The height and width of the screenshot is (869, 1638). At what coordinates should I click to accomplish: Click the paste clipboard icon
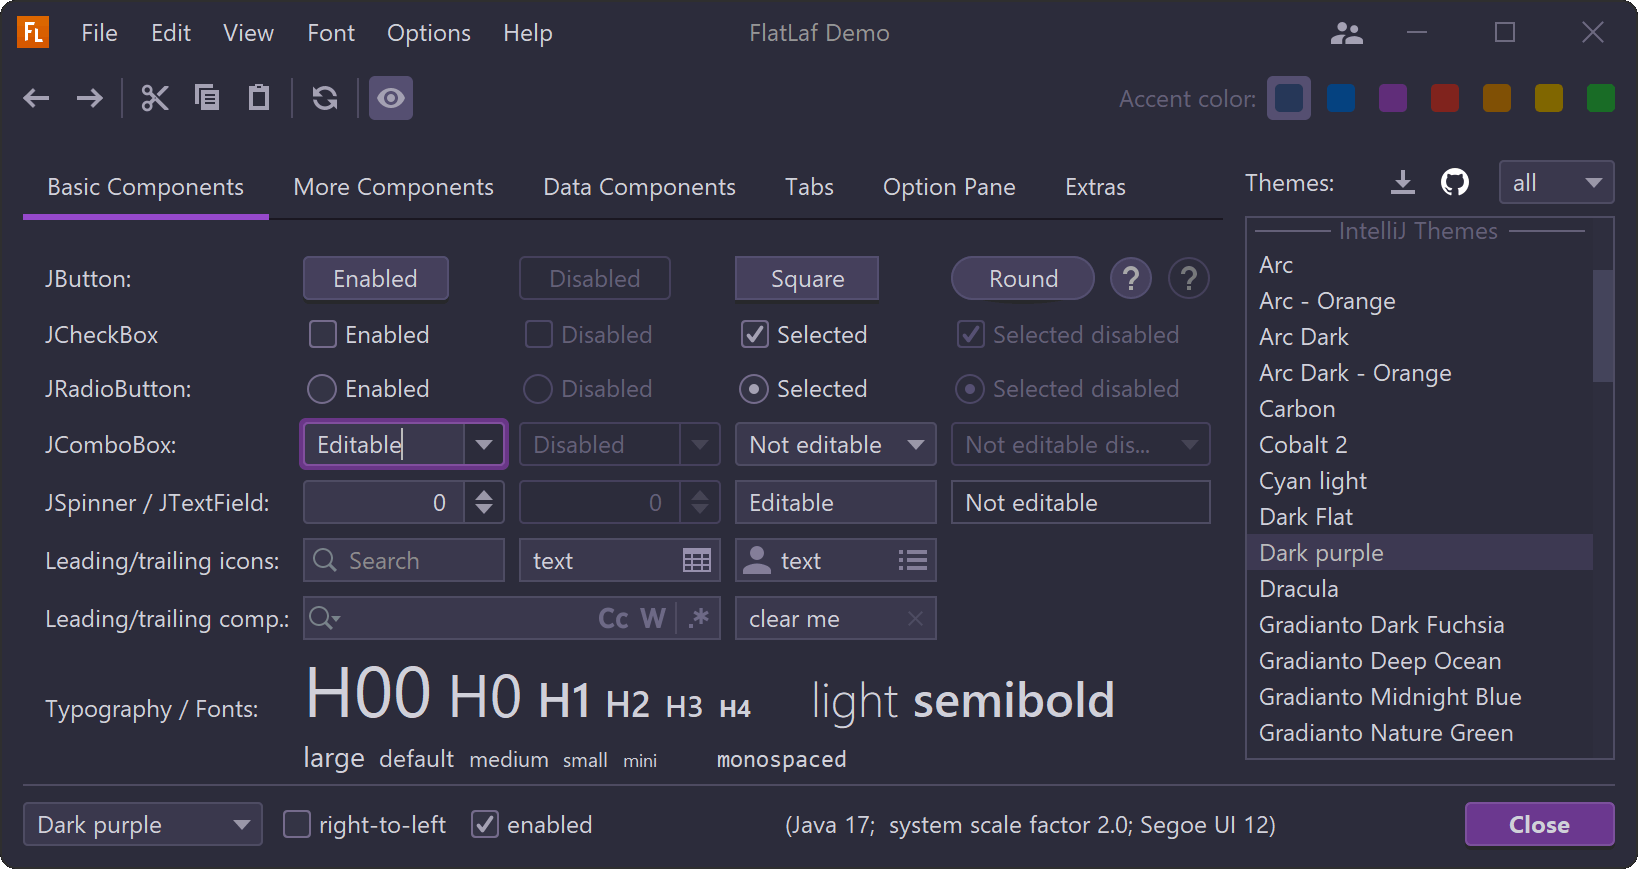[x=259, y=98]
